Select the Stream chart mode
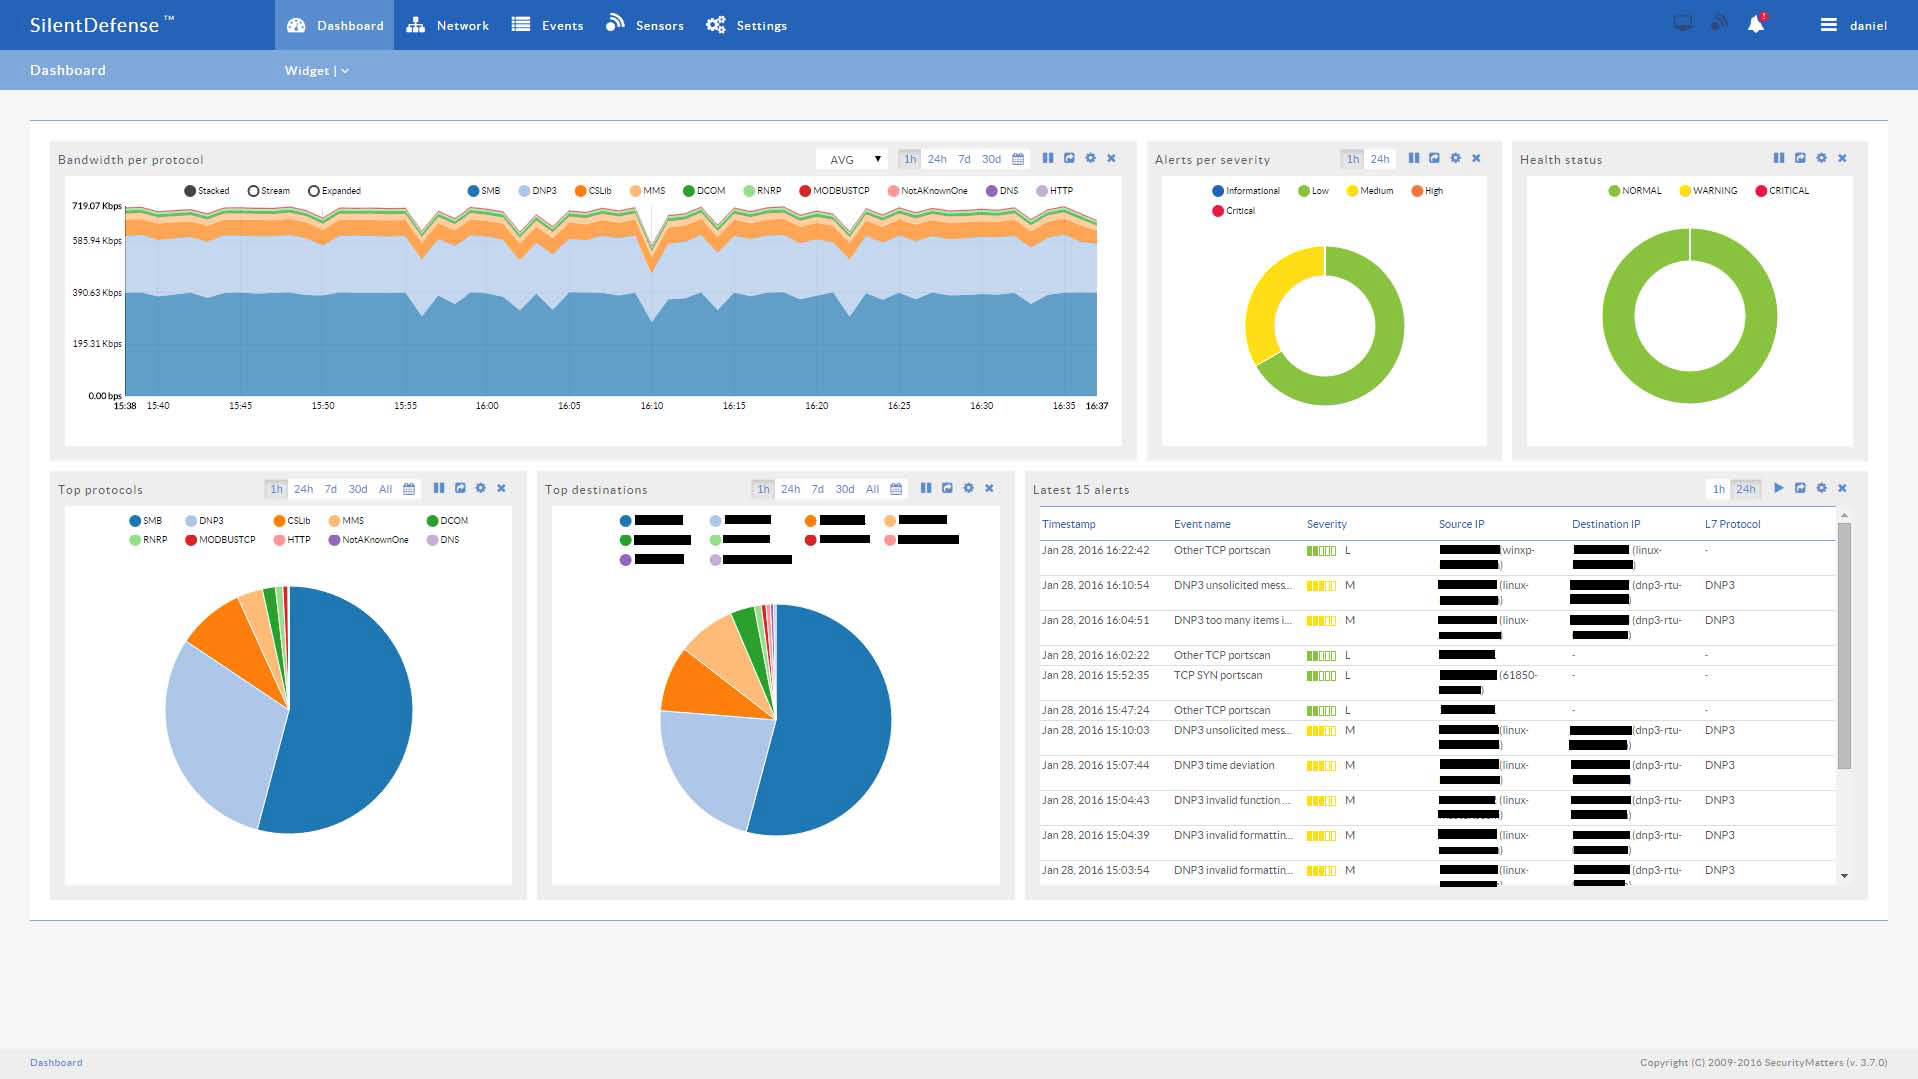Viewport: 1918px width, 1079px height. coord(254,191)
